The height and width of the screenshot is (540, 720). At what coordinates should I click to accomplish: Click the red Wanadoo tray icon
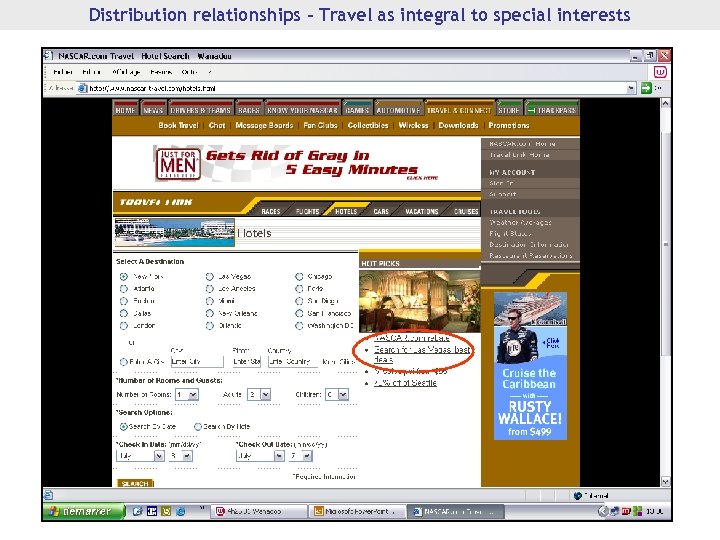pos(626,511)
